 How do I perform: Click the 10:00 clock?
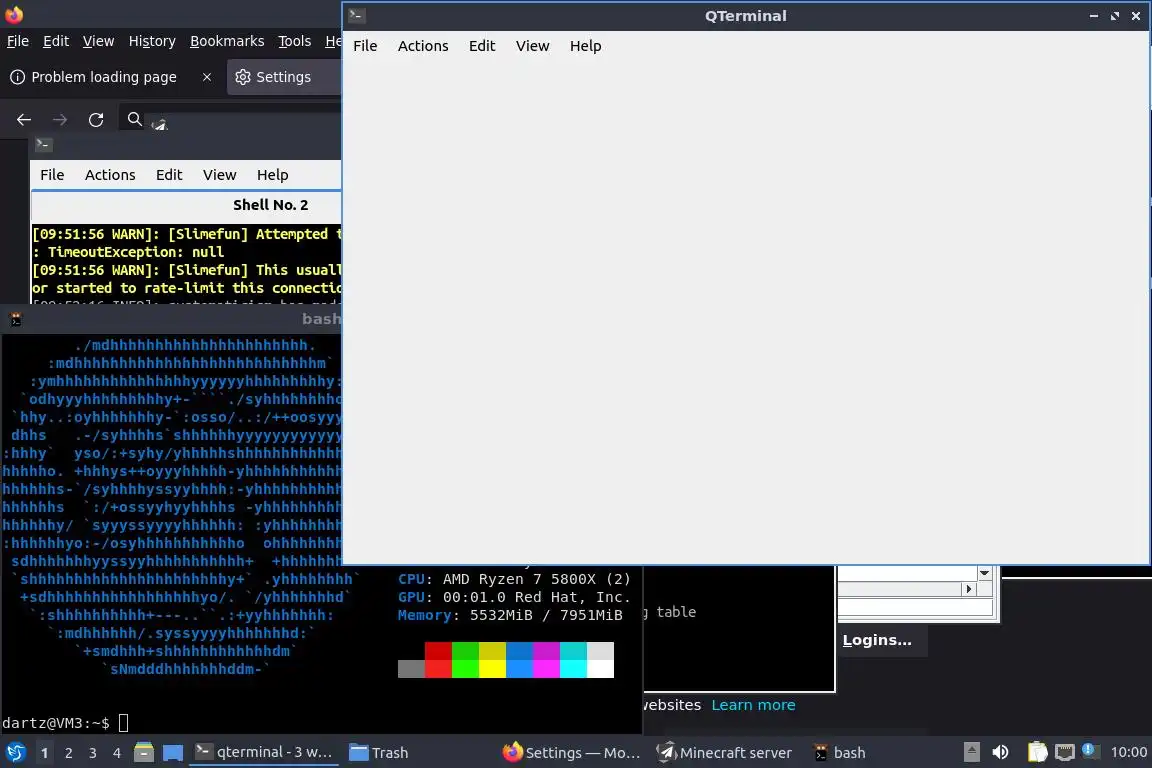[1128, 752]
